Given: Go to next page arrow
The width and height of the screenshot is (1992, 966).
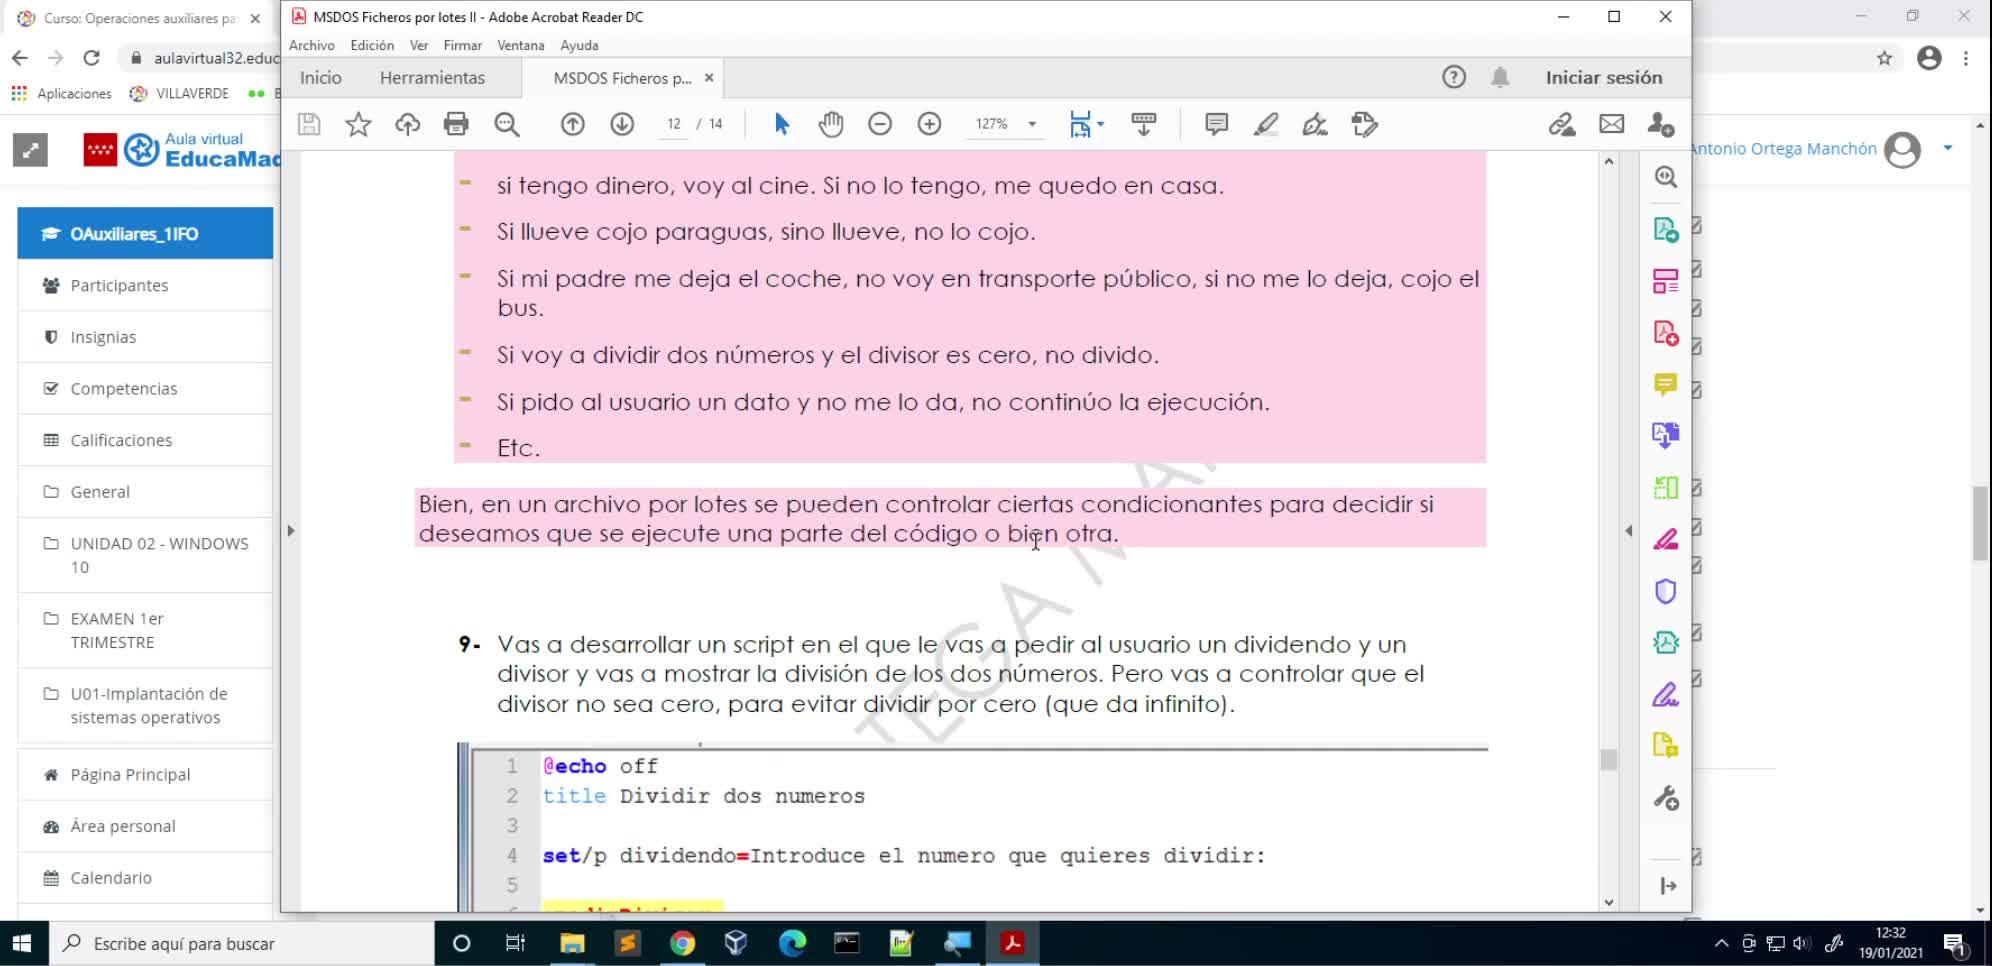Looking at the screenshot, I should coord(622,124).
